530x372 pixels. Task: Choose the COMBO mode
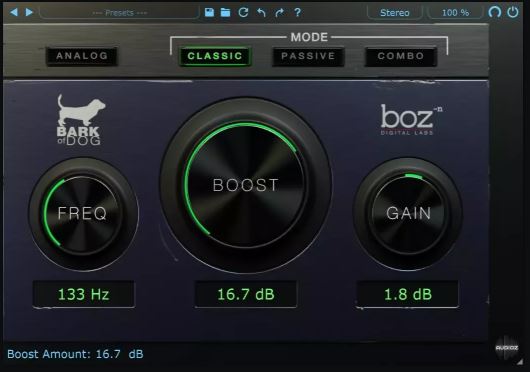point(401,56)
